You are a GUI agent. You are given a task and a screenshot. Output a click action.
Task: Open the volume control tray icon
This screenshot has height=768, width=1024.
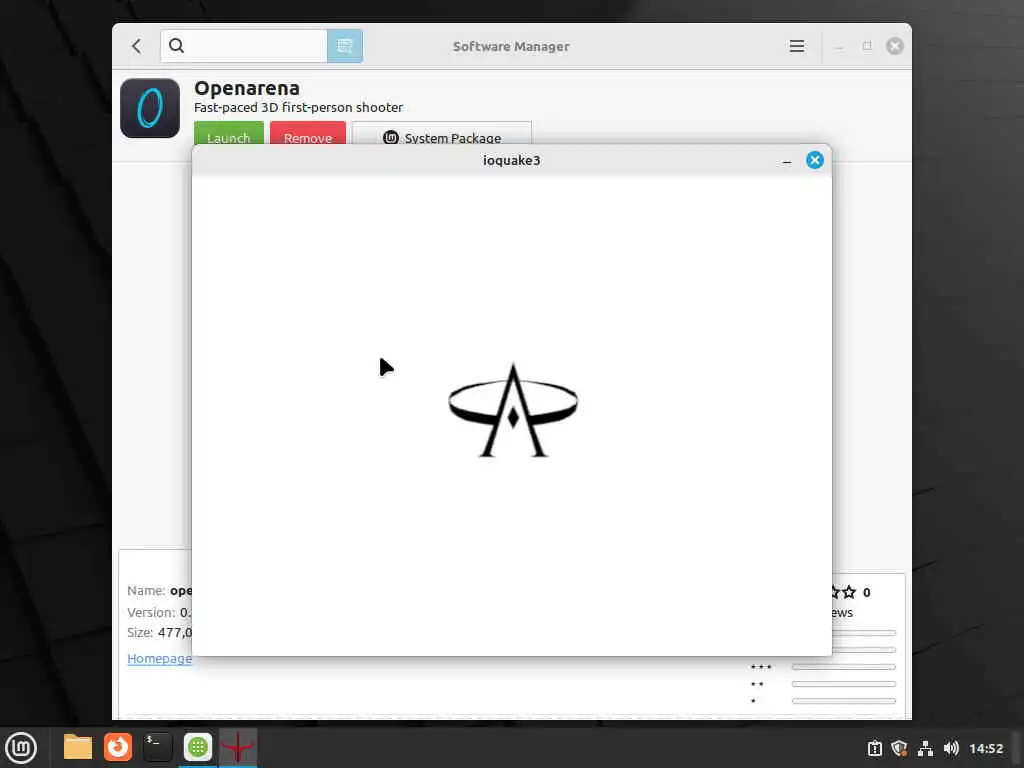tap(951, 748)
